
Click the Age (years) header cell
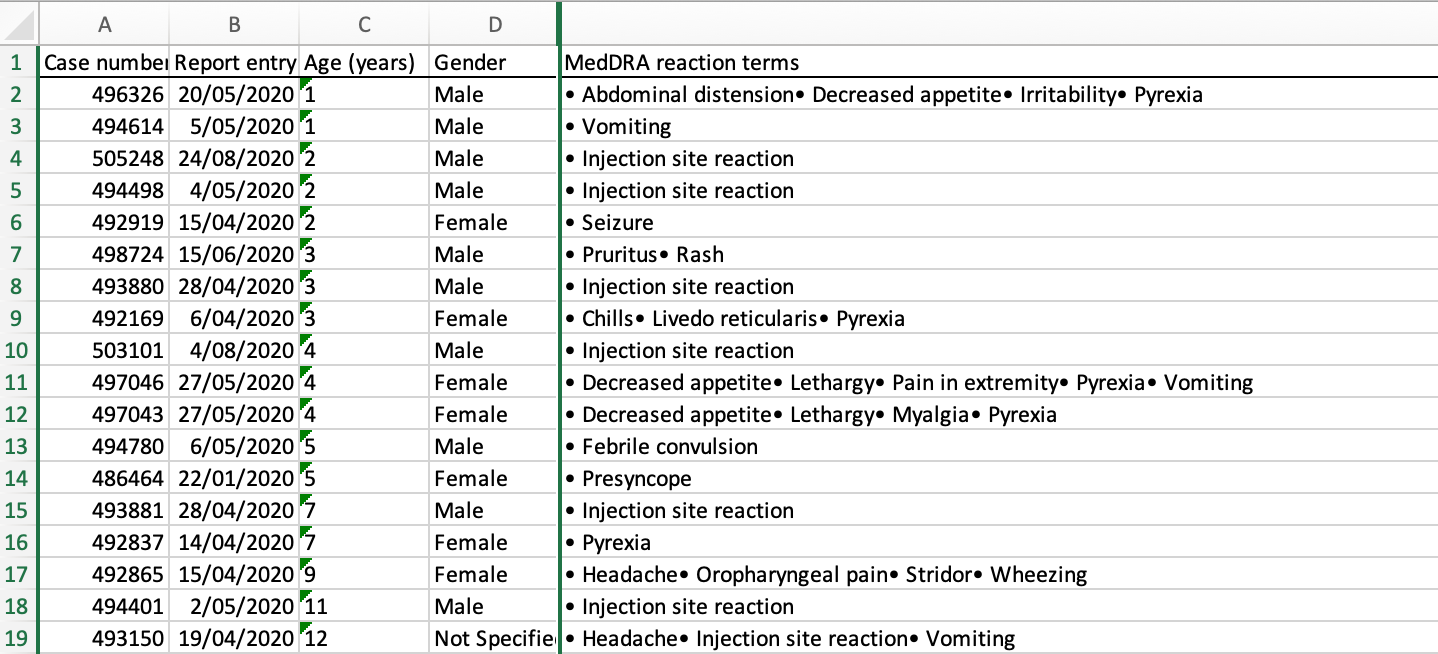click(364, 63)
